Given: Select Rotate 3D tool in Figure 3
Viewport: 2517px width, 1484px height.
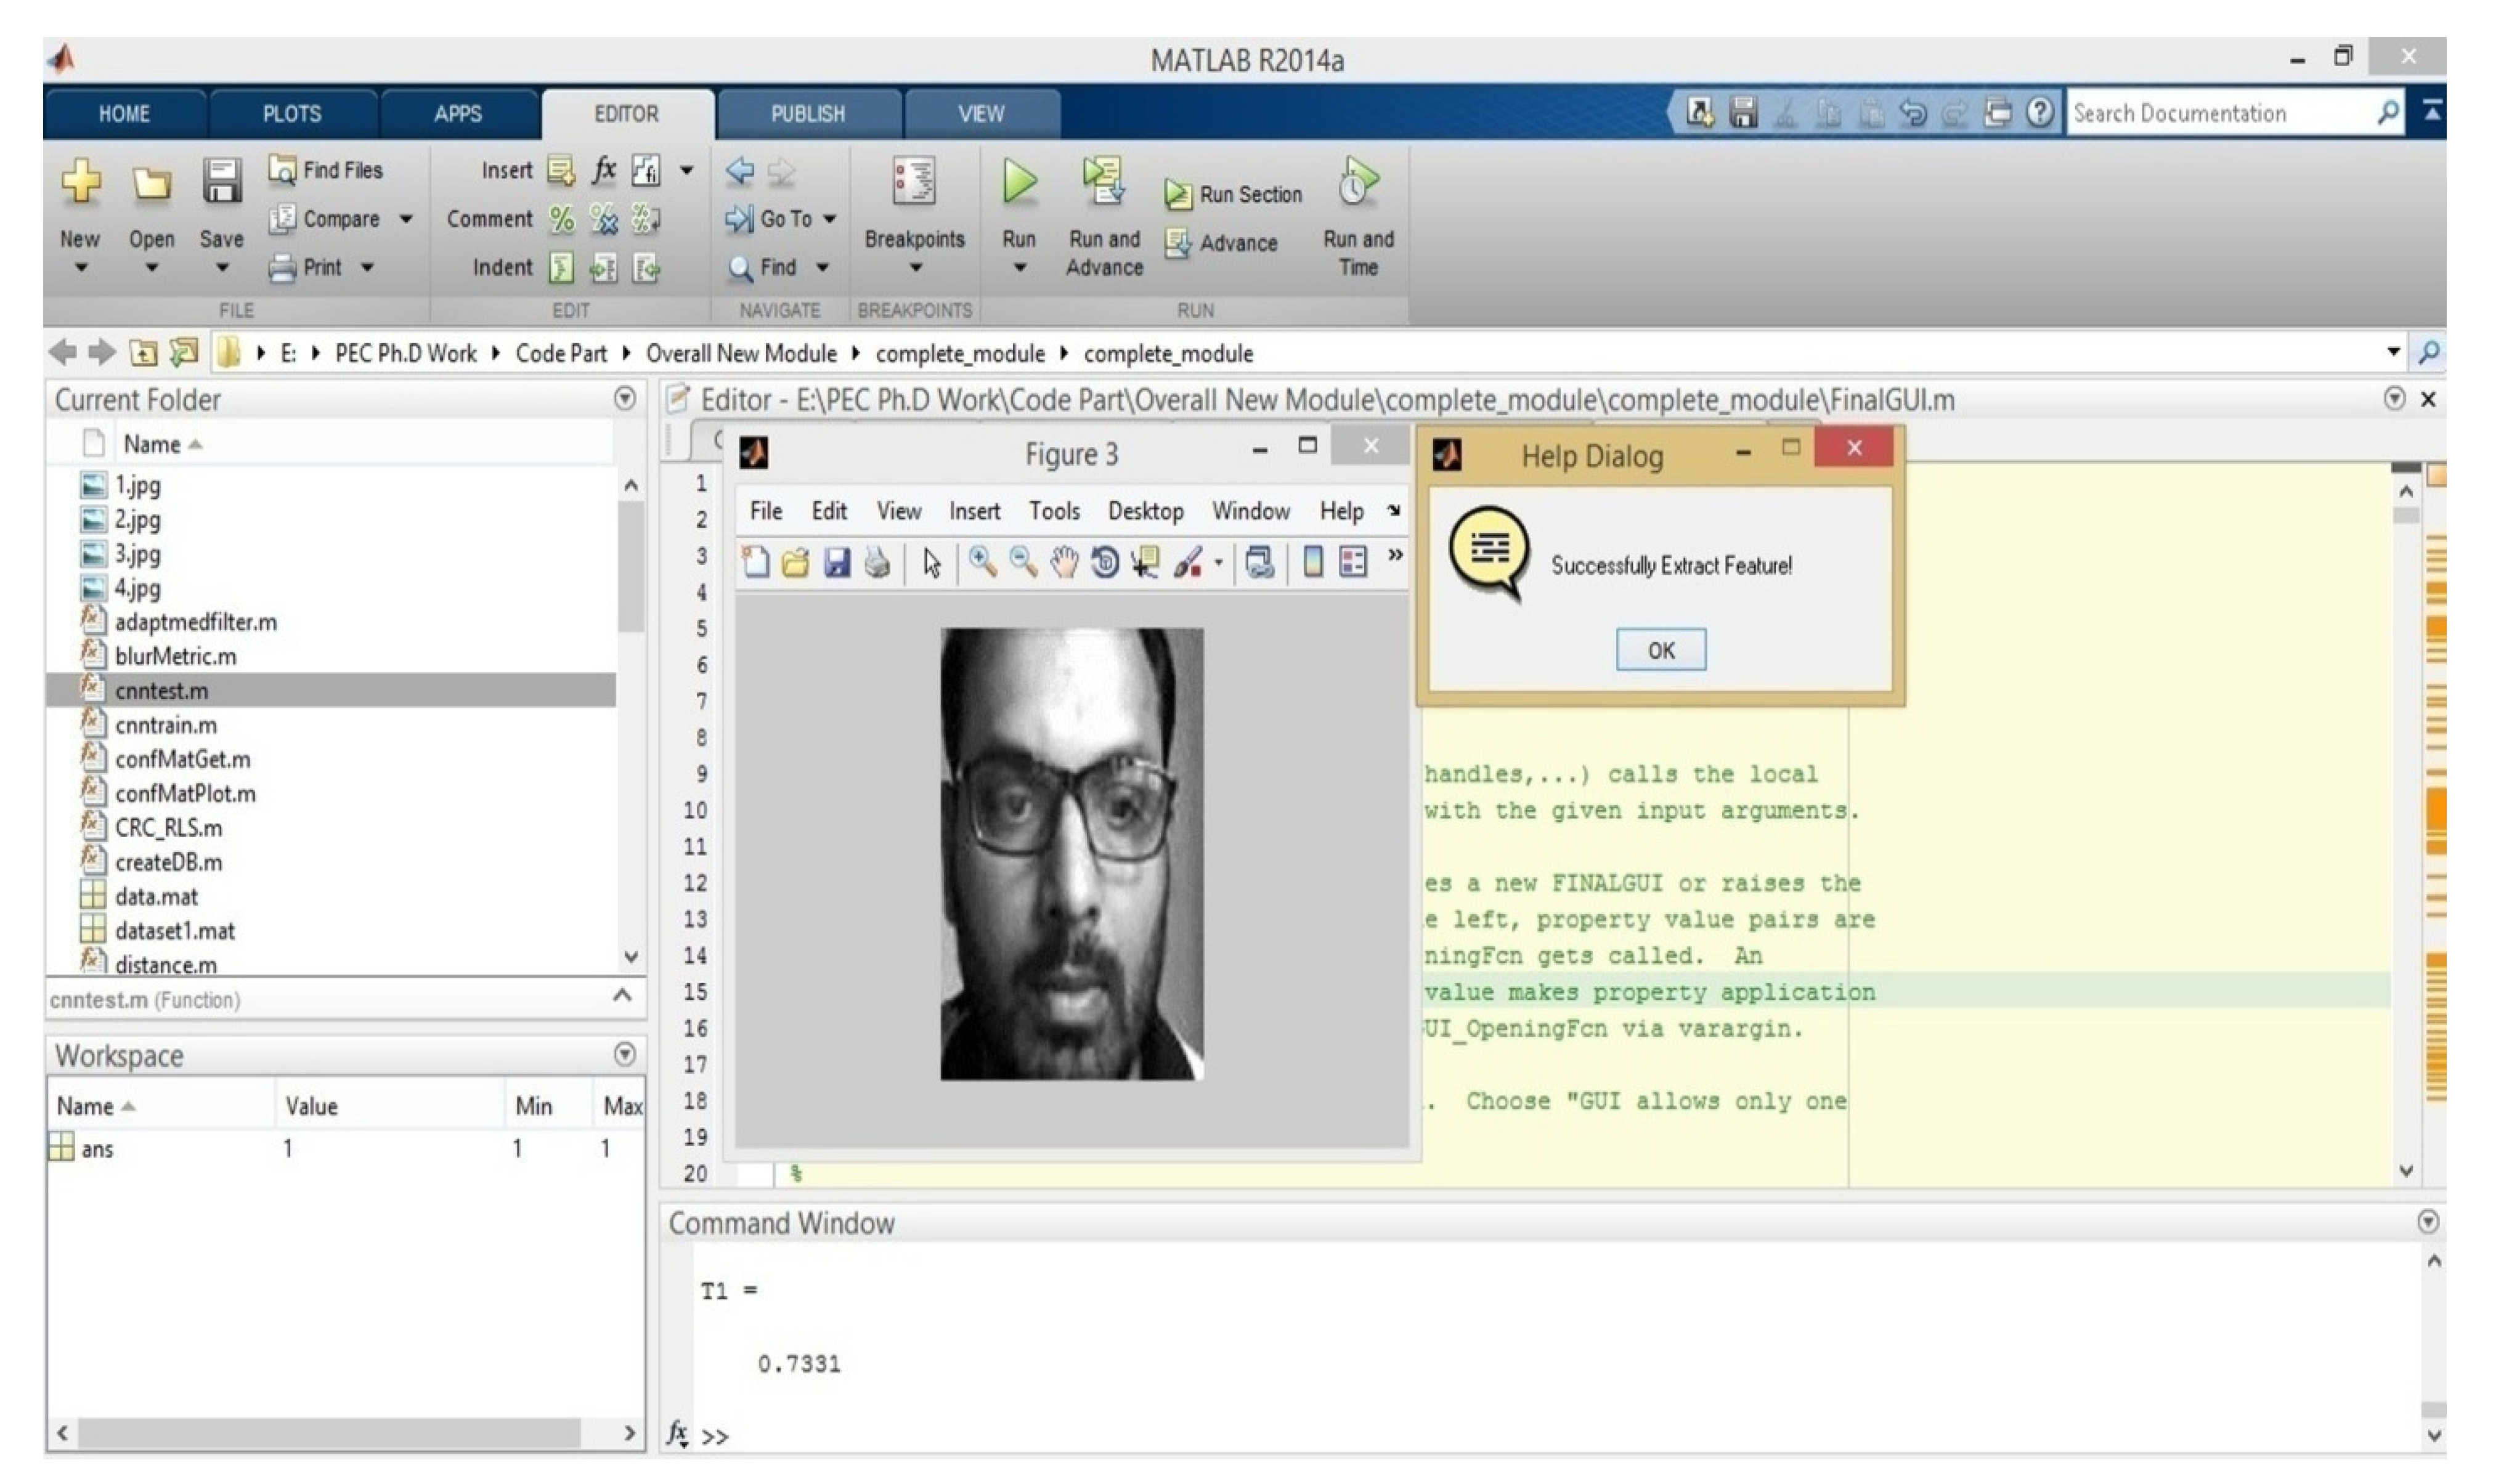Looking at the screenshot, I should 1104,563.
